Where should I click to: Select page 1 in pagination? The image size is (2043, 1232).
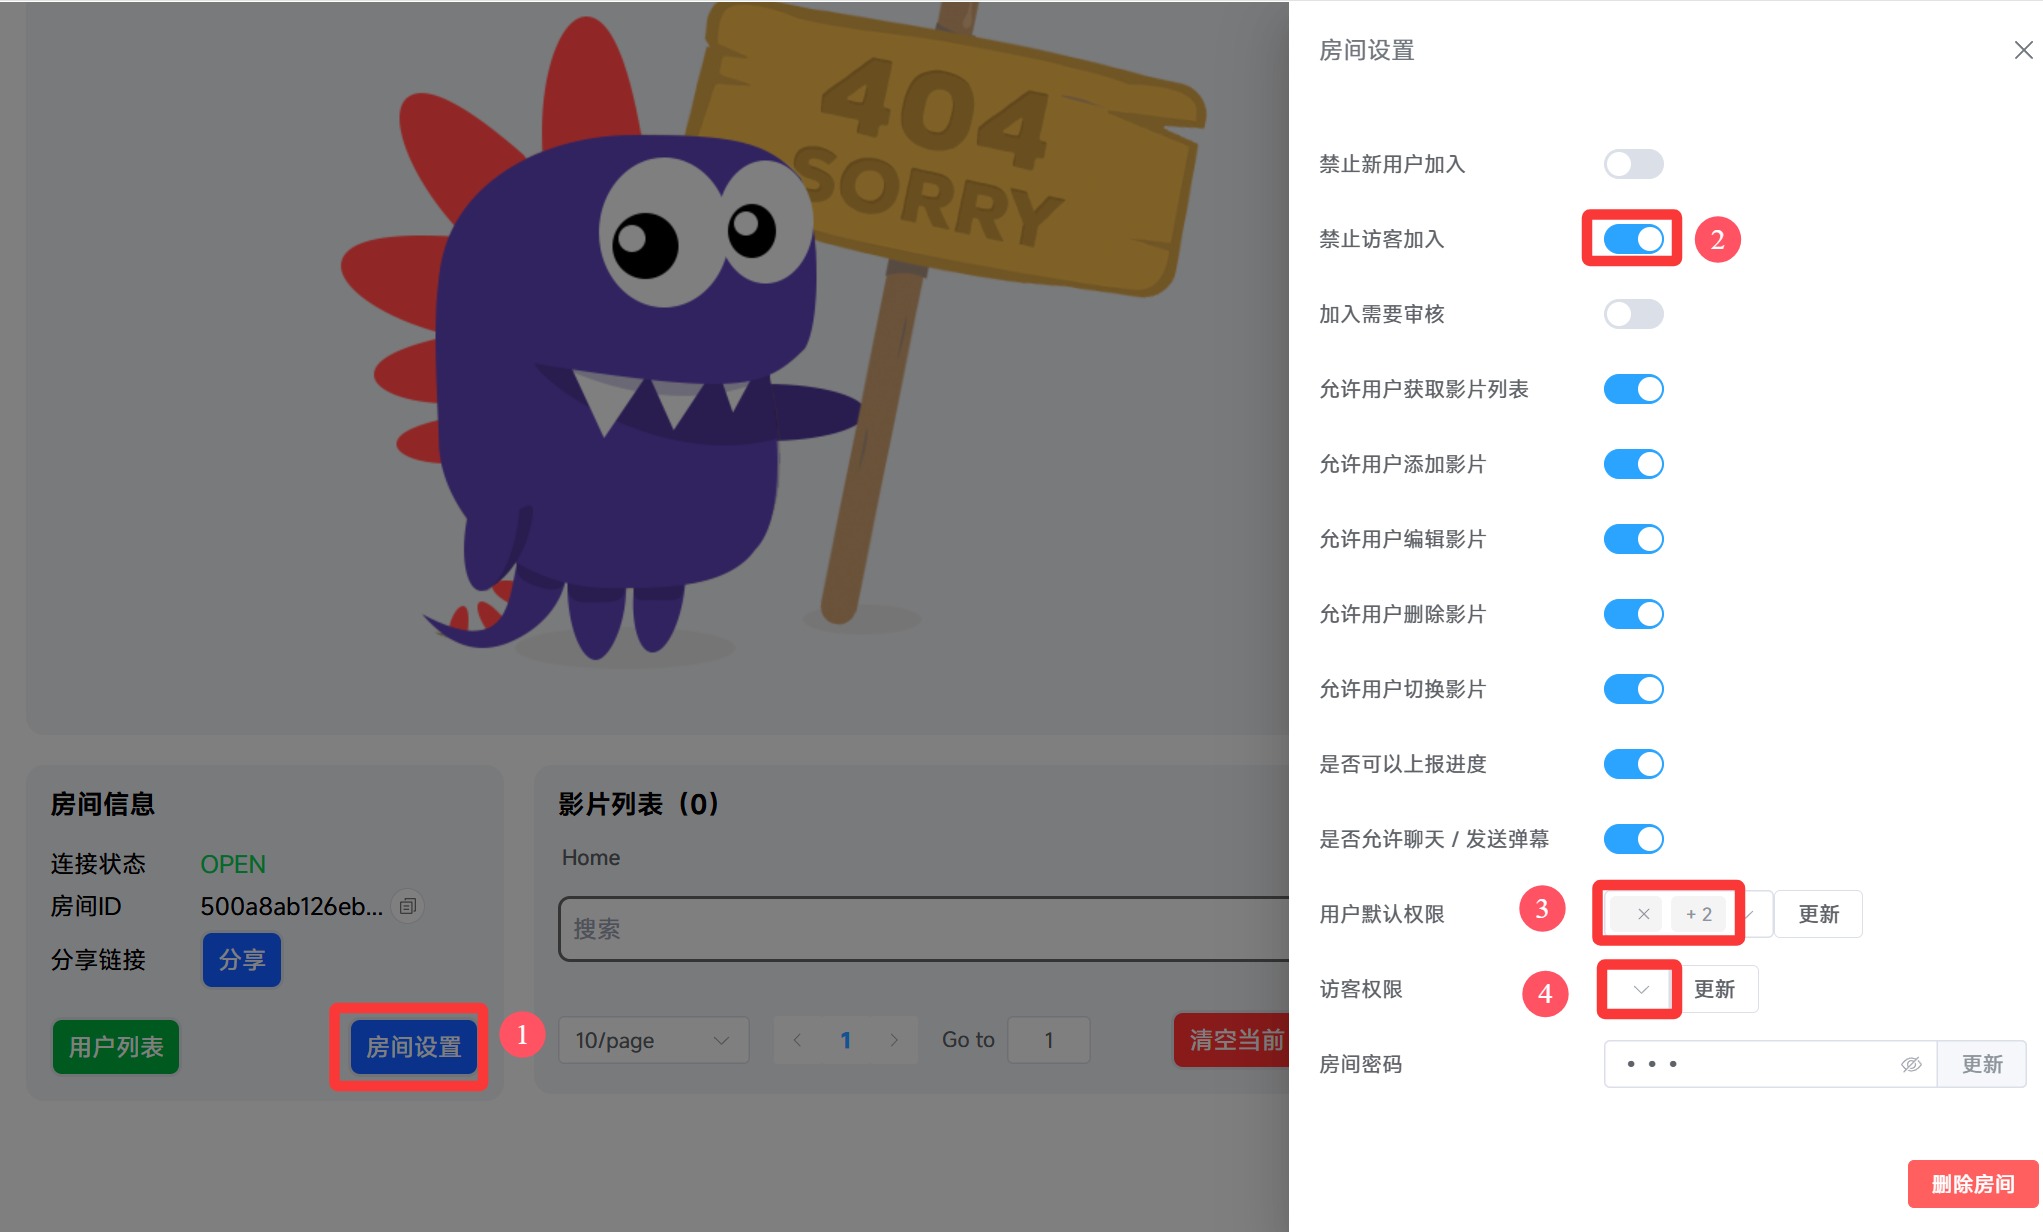845,1040
